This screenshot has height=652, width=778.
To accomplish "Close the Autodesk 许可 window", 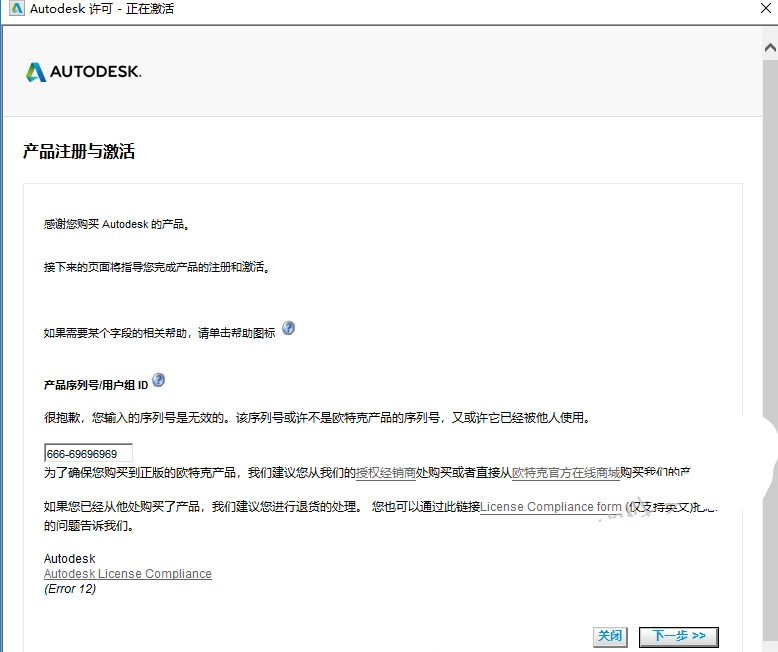I will (x=766, y=8).
